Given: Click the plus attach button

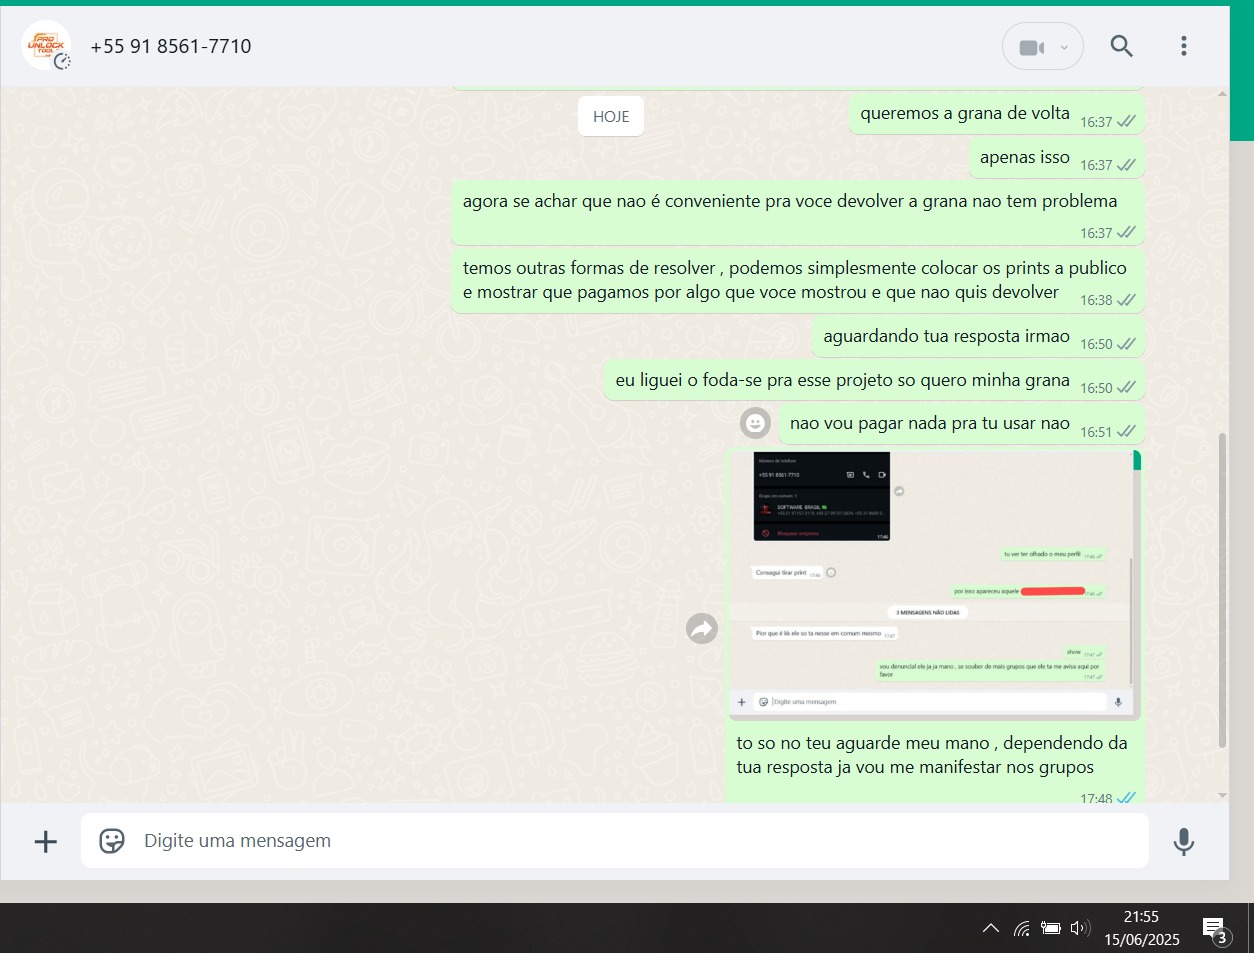Looking at the screenshot, I should 46,841.
